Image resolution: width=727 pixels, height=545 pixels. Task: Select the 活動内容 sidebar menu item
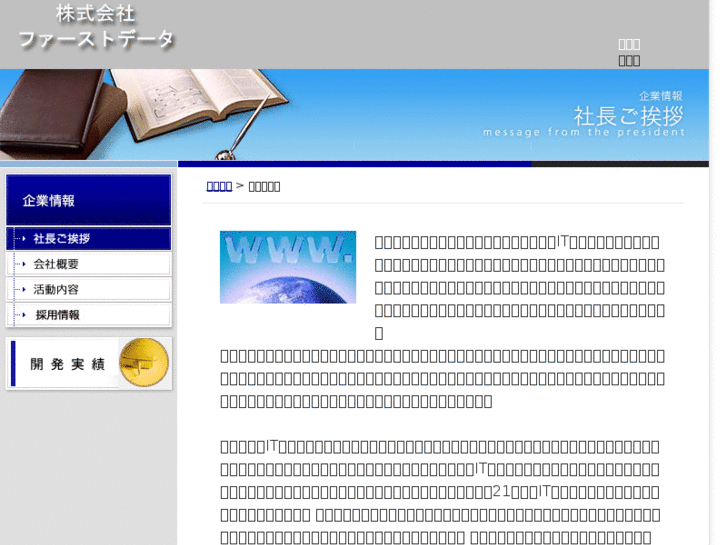click(x=89, y=289)
